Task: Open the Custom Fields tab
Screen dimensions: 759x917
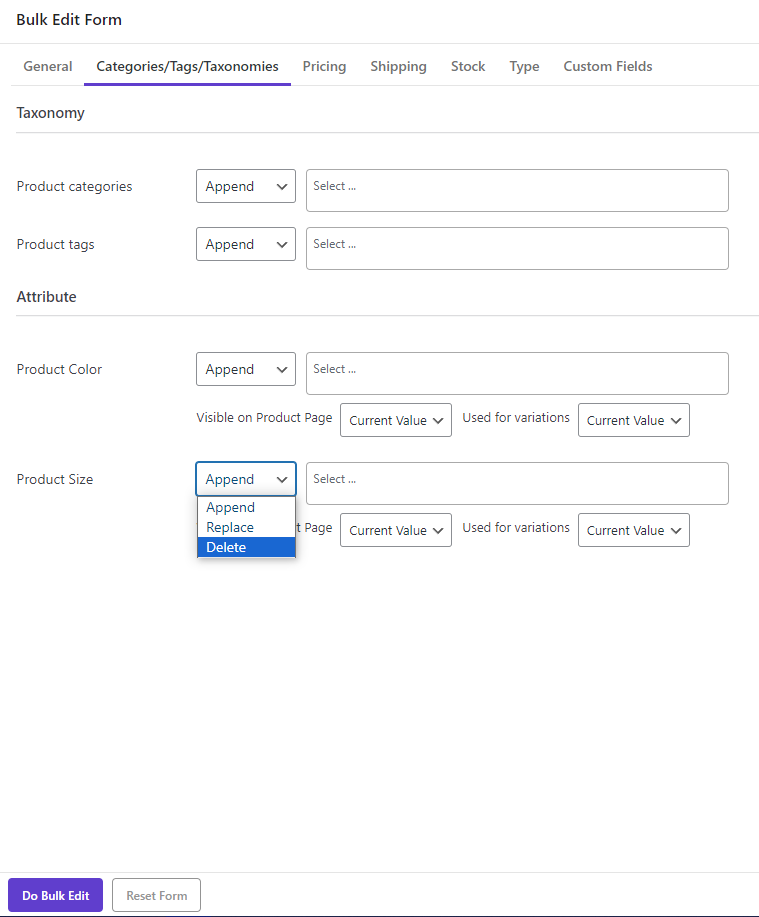Action: pyautogui.click(x=608, y=66)
